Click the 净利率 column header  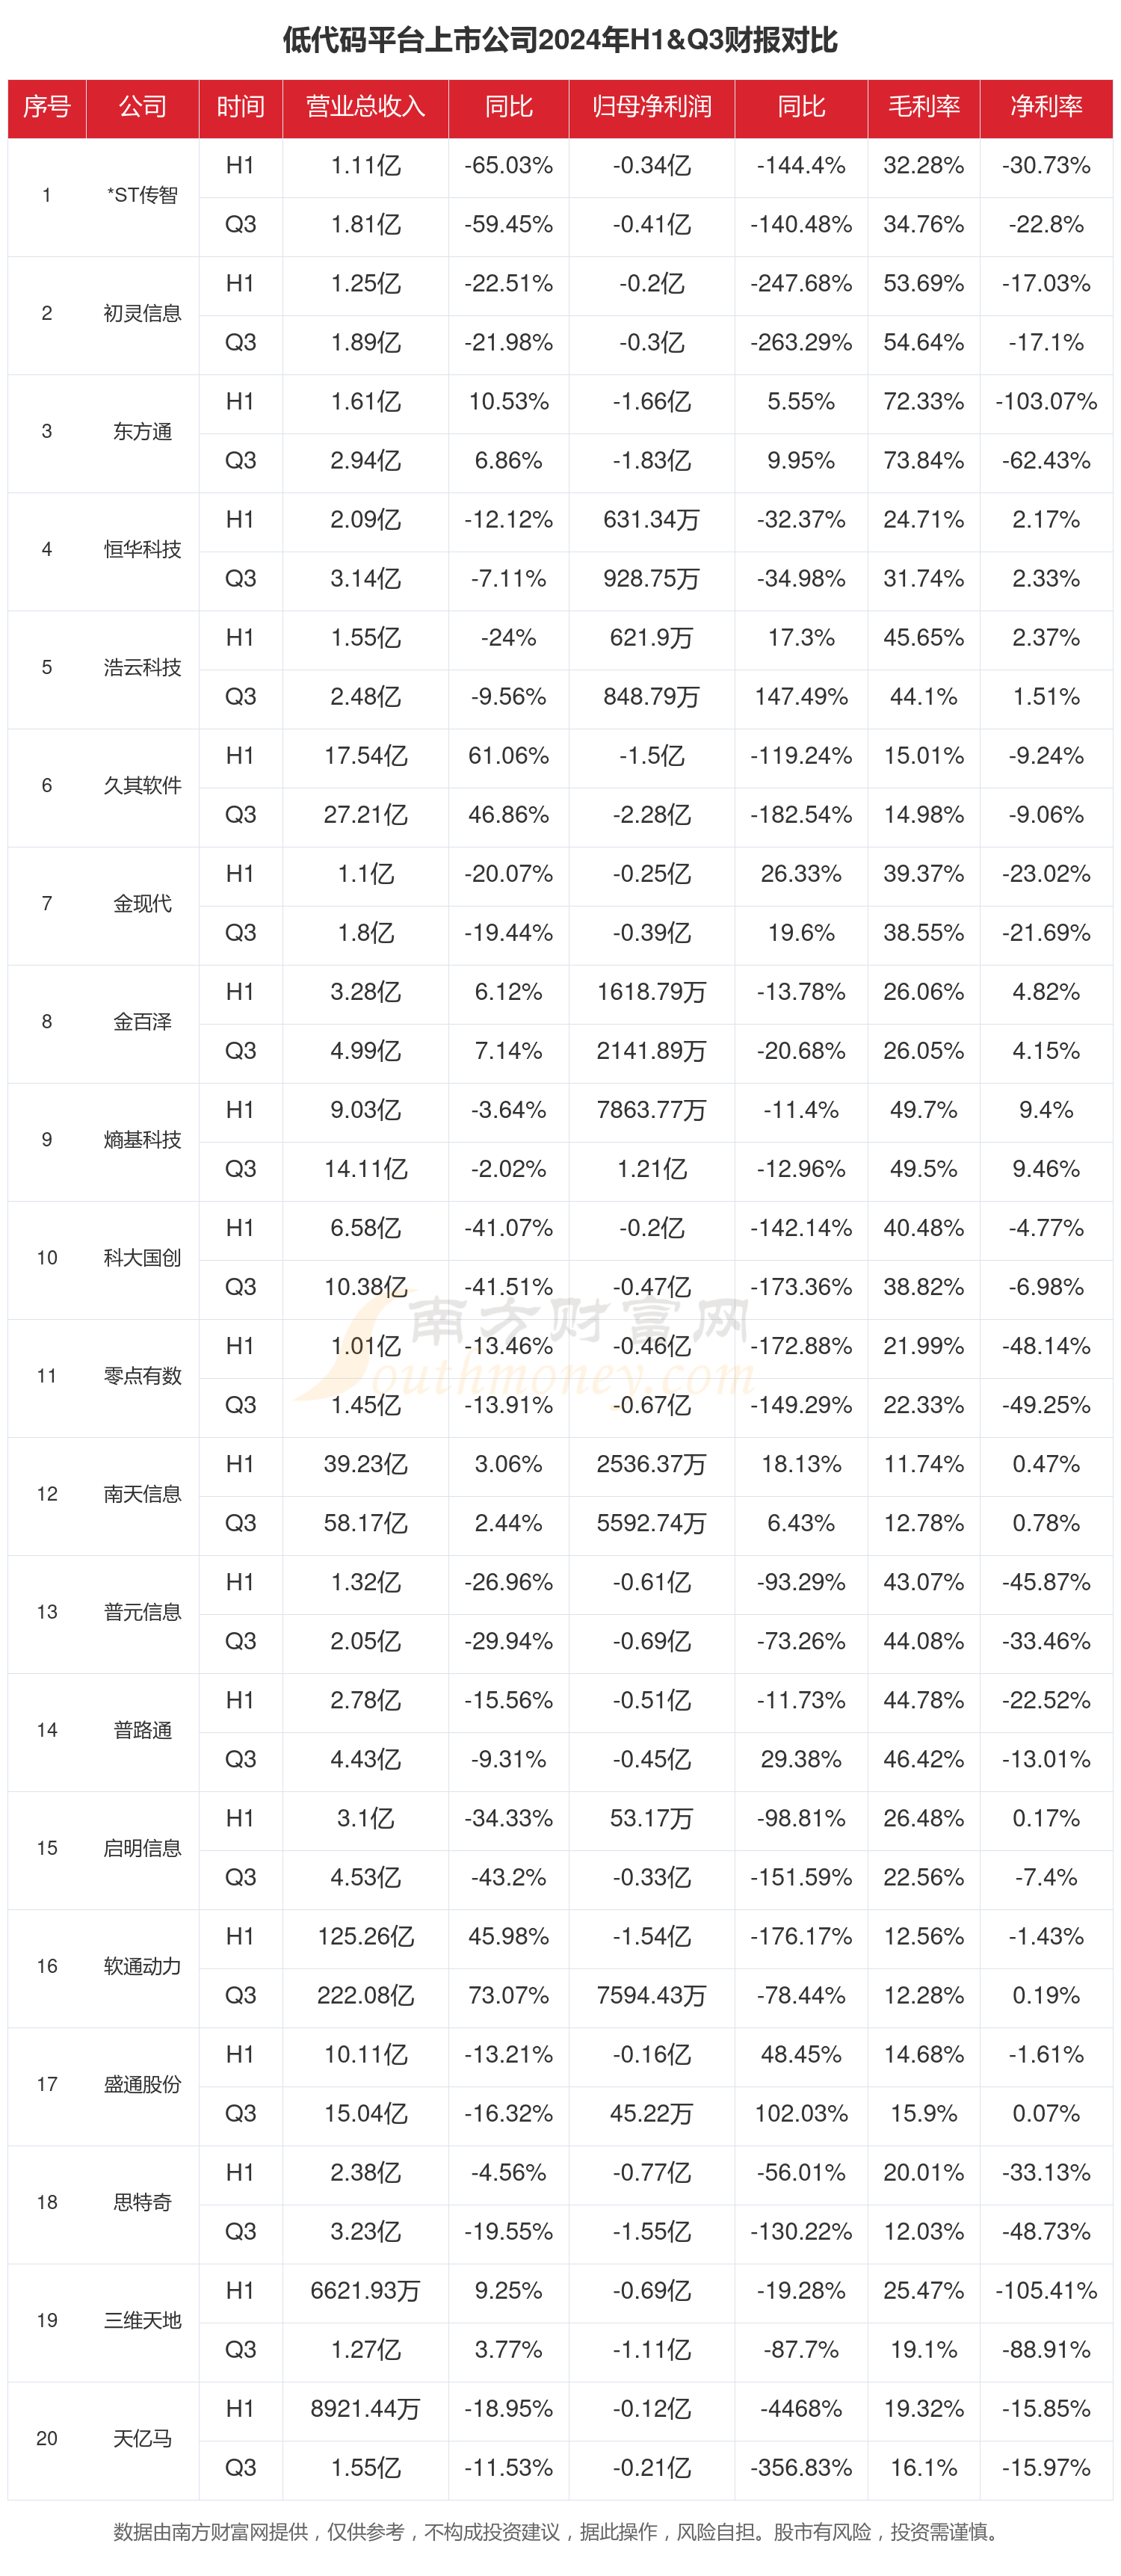point(1046,107)
